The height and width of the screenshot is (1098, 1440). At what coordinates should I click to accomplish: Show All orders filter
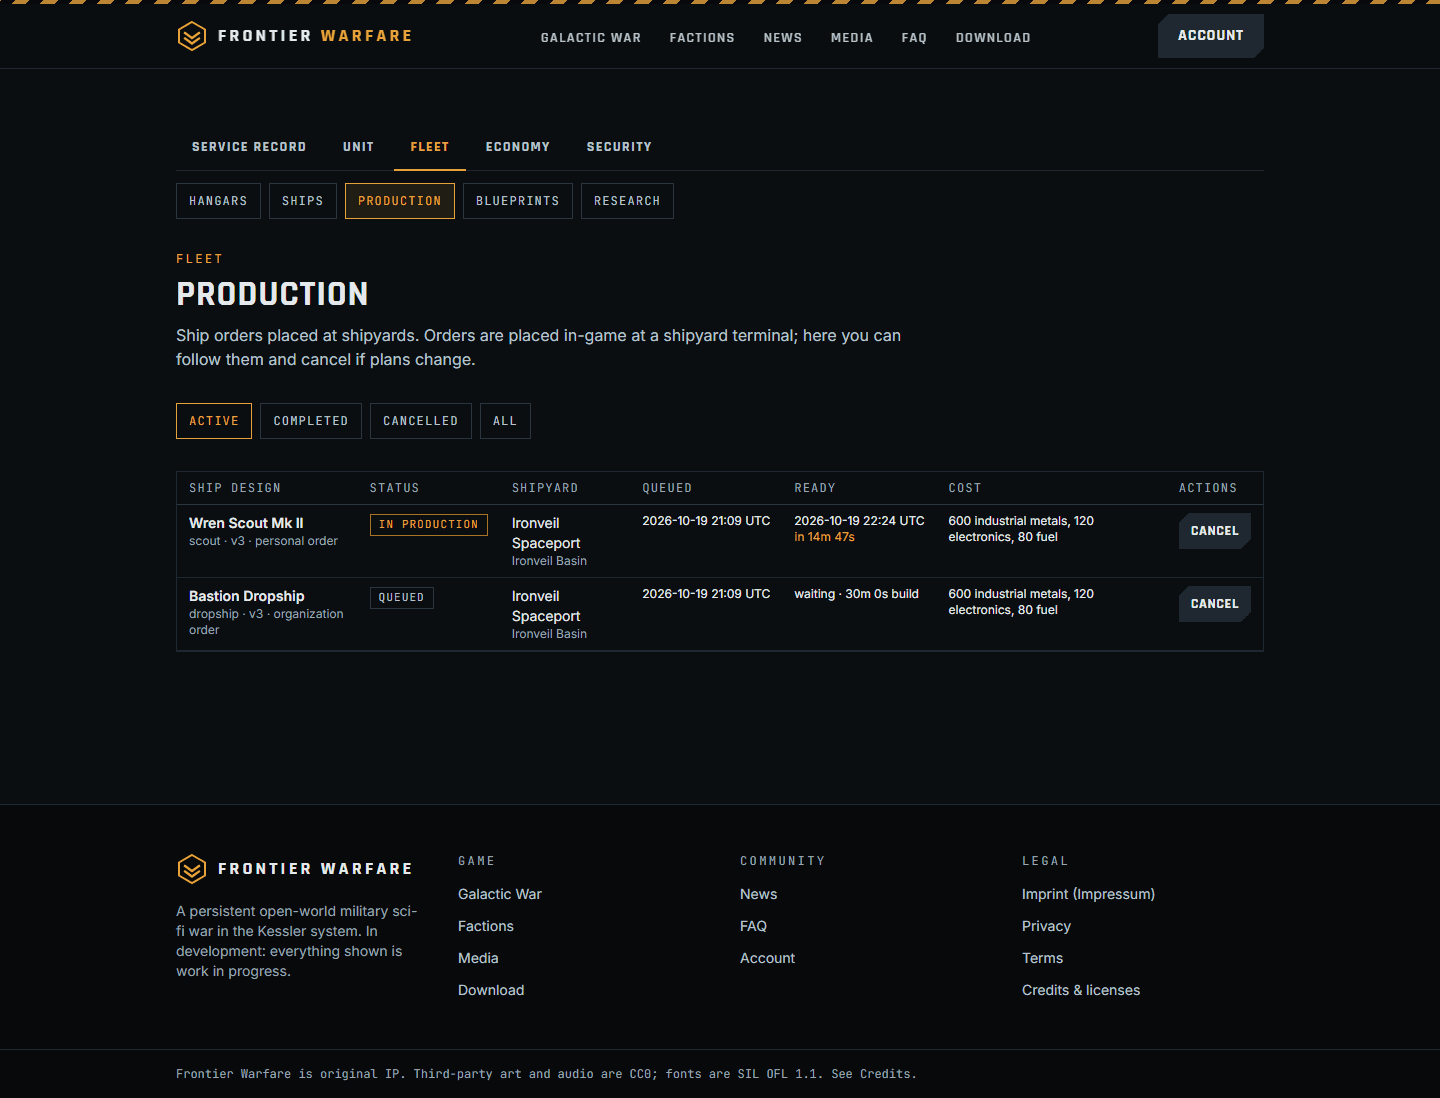click(x=505, y=421)
